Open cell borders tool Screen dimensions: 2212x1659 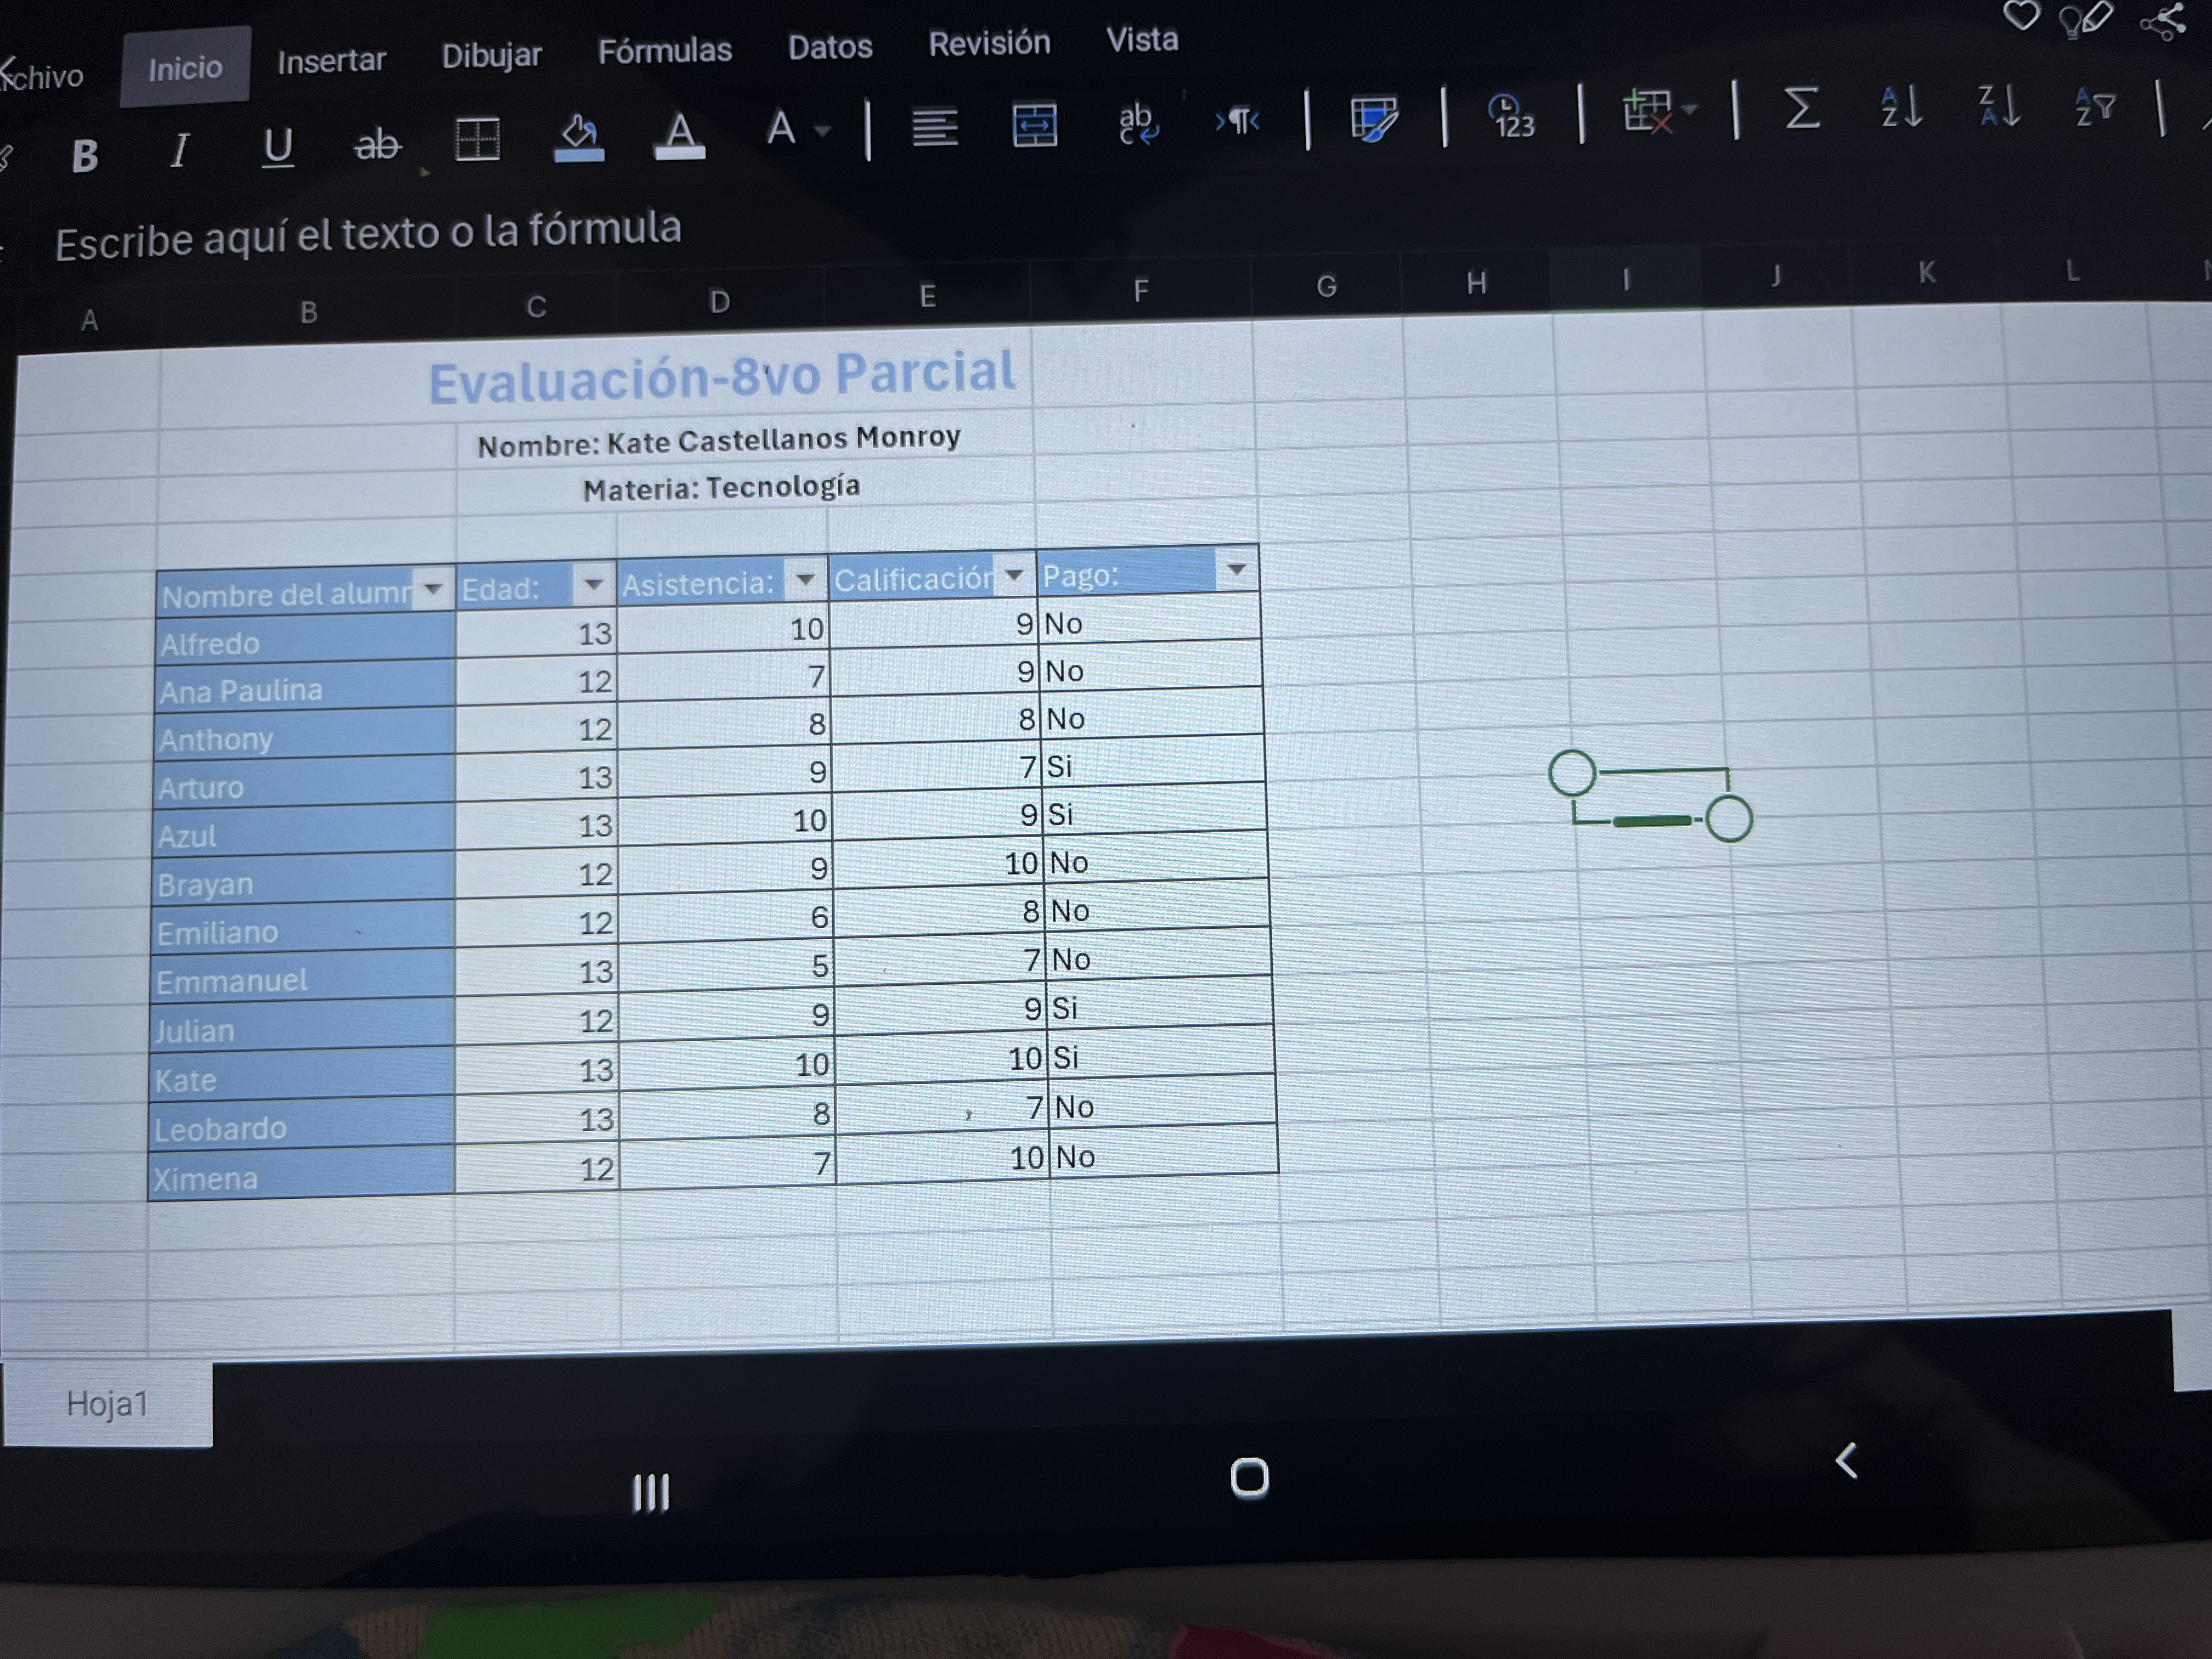pos(477,139)
